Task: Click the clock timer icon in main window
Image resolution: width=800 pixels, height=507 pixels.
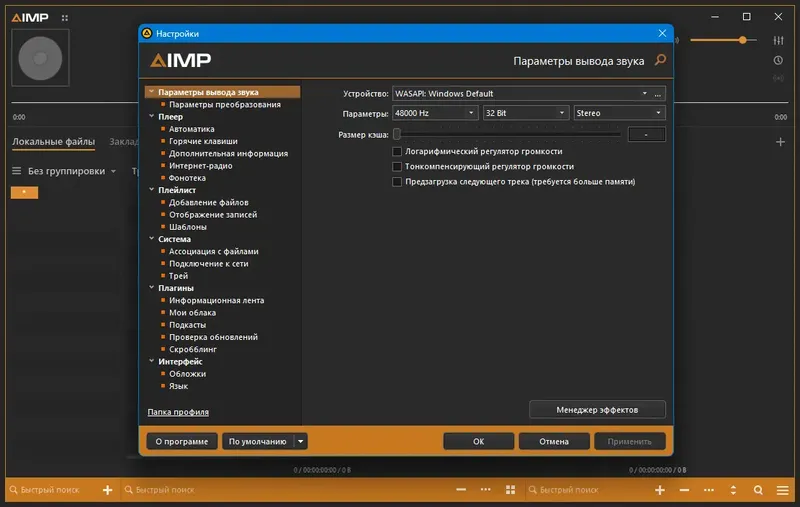Action: coord(778,60)
